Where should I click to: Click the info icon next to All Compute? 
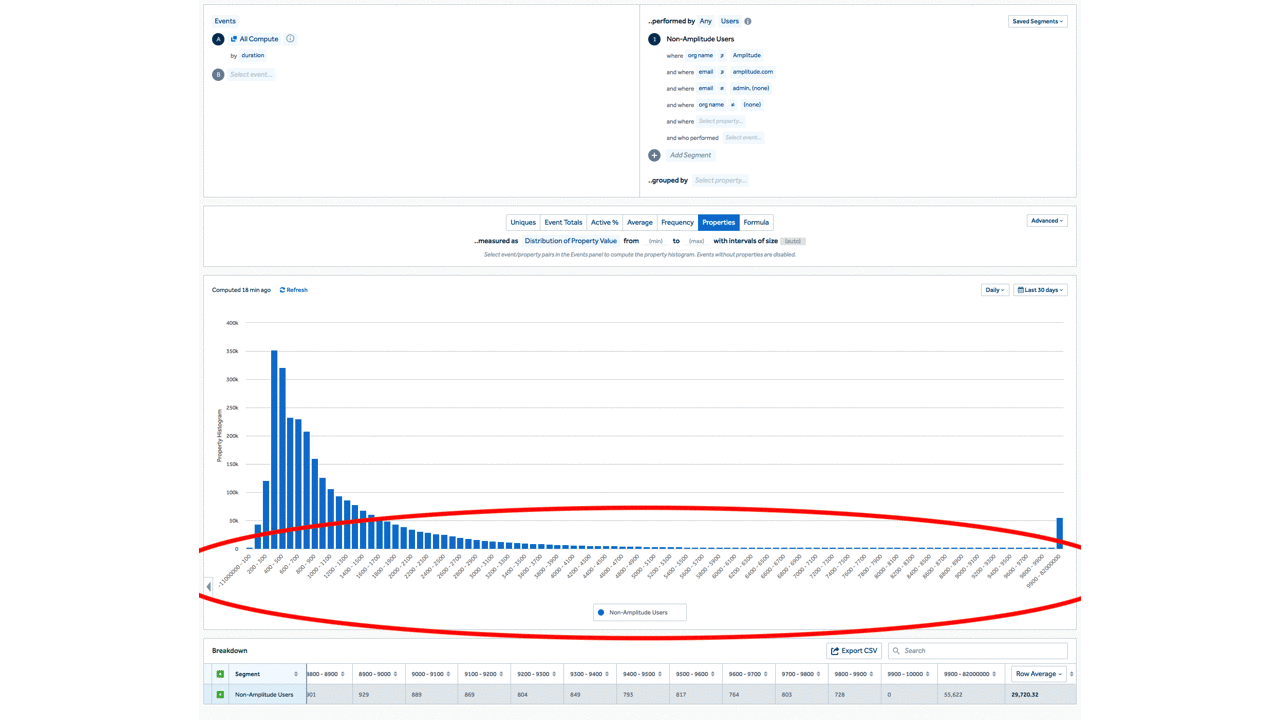pyautogui.click(x=290, y=39)
